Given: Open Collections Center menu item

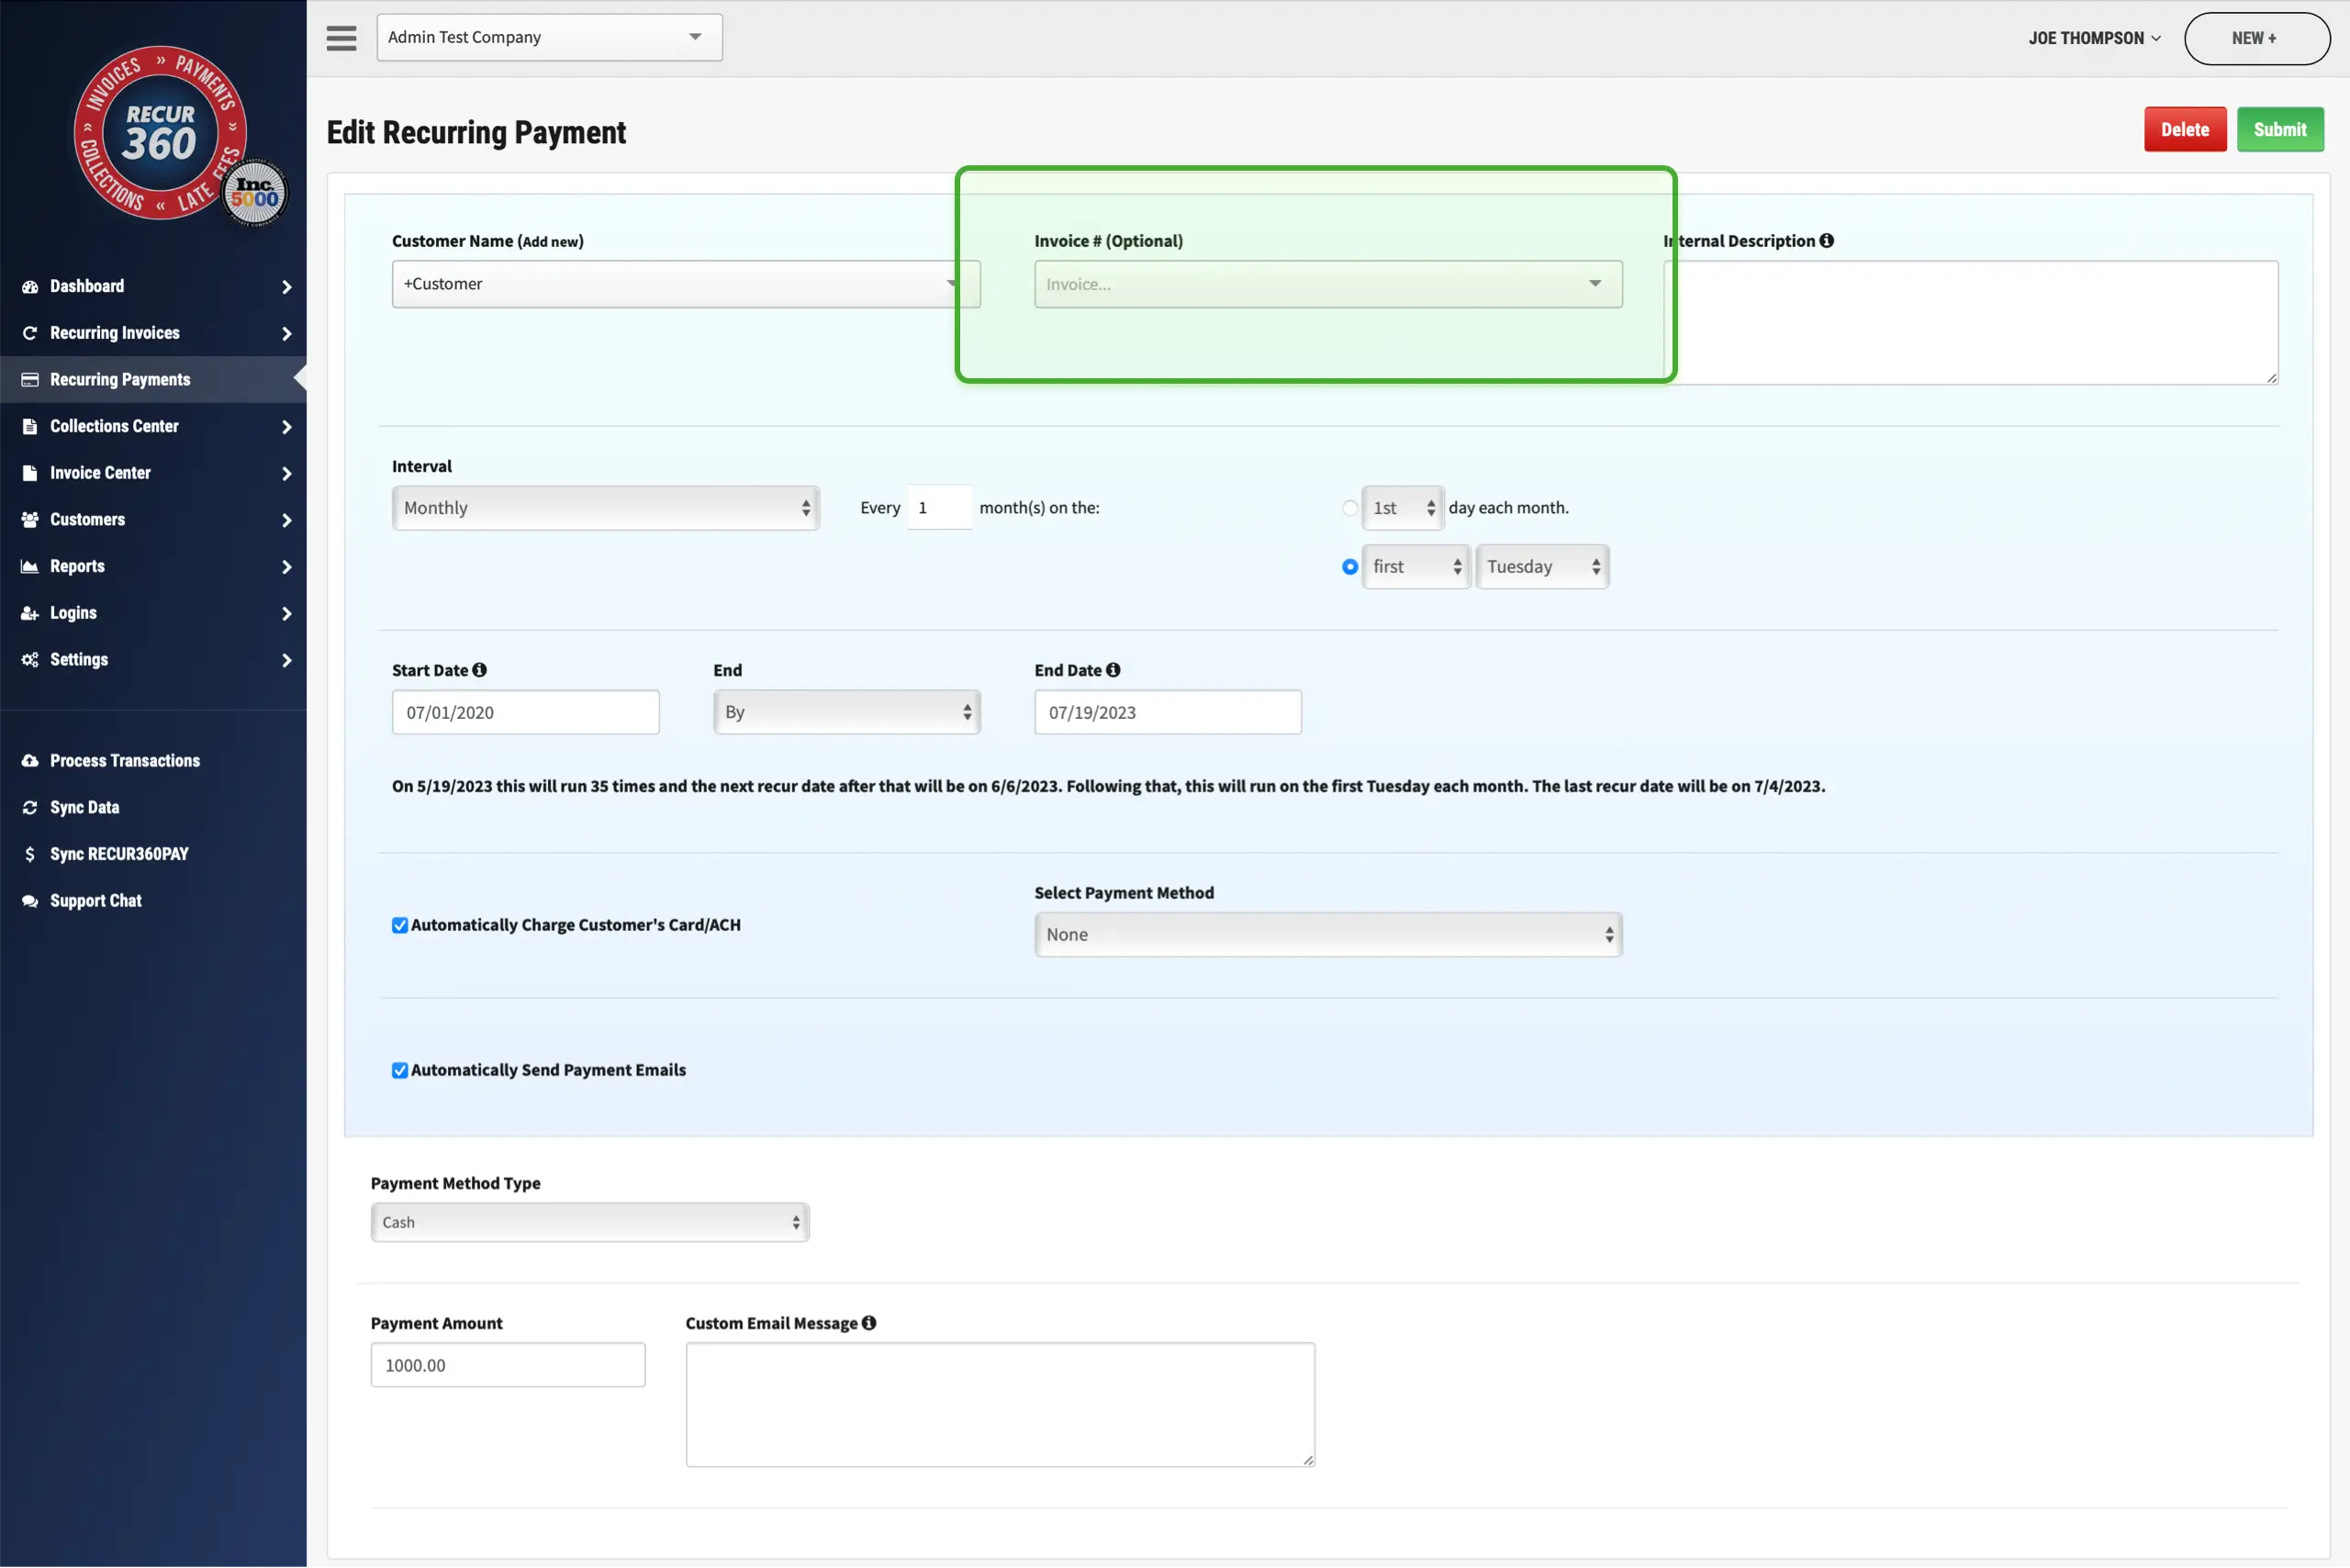Looking at the screenshot, I should (153, 427).
